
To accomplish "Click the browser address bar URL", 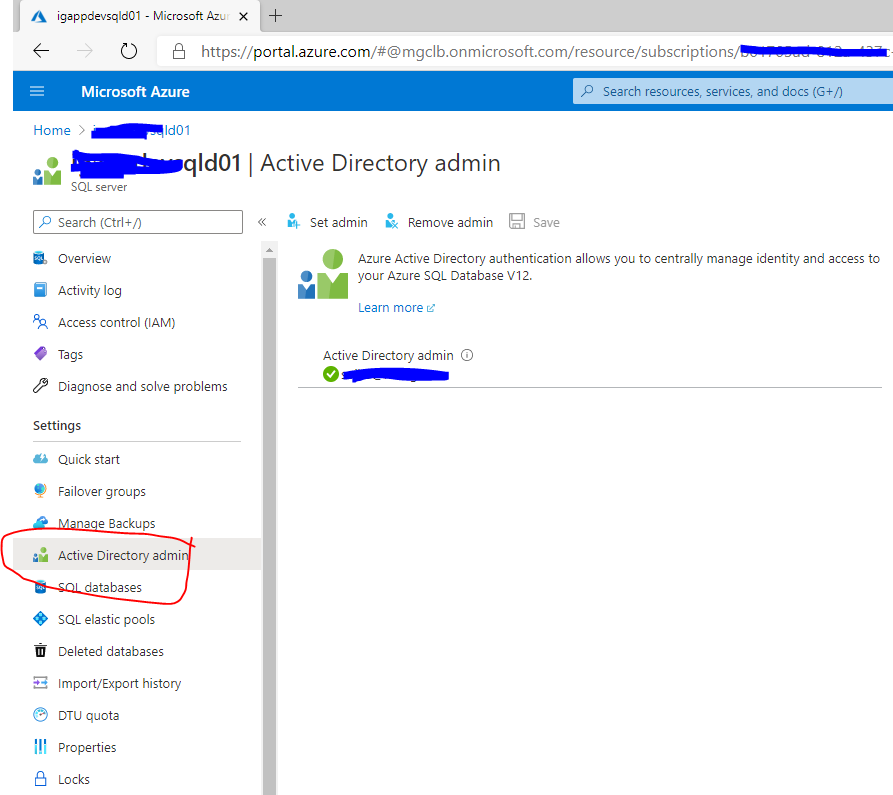I will click(544, 52).
